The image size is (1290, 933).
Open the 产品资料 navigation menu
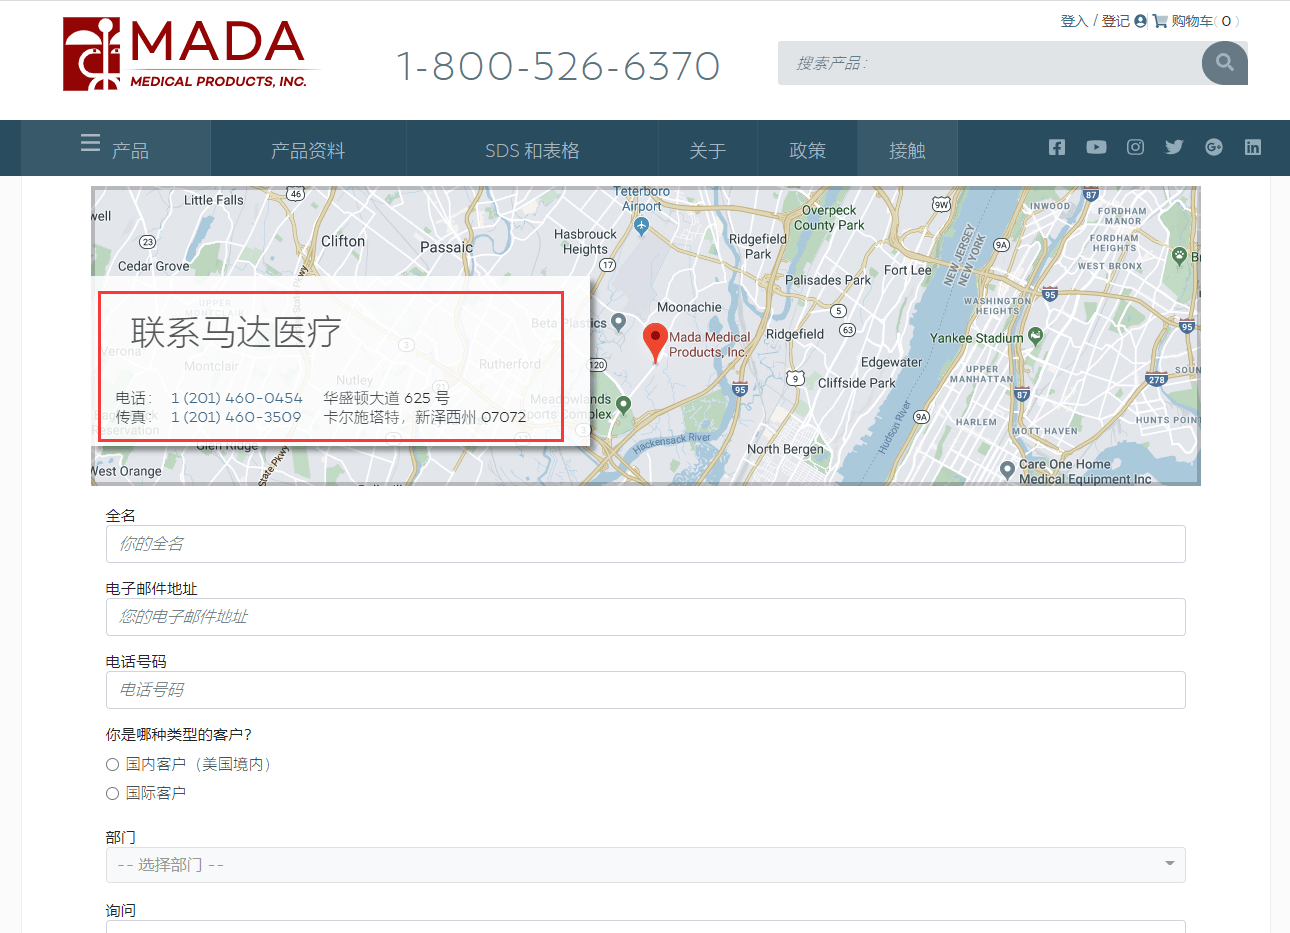308,149
